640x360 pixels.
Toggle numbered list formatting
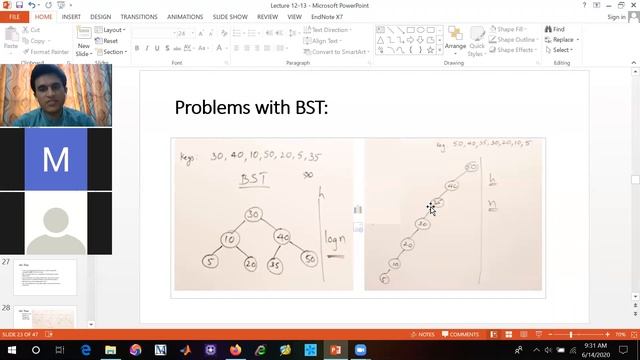click(x=253, y=33)
